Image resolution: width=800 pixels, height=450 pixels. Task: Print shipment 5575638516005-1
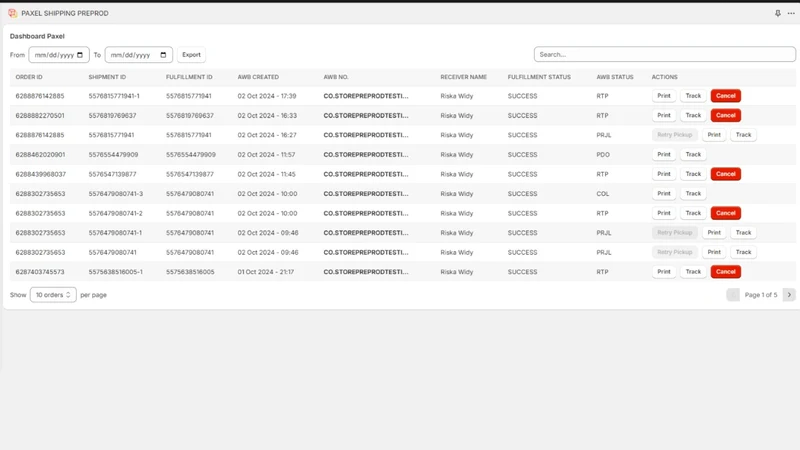pos(664,271)
